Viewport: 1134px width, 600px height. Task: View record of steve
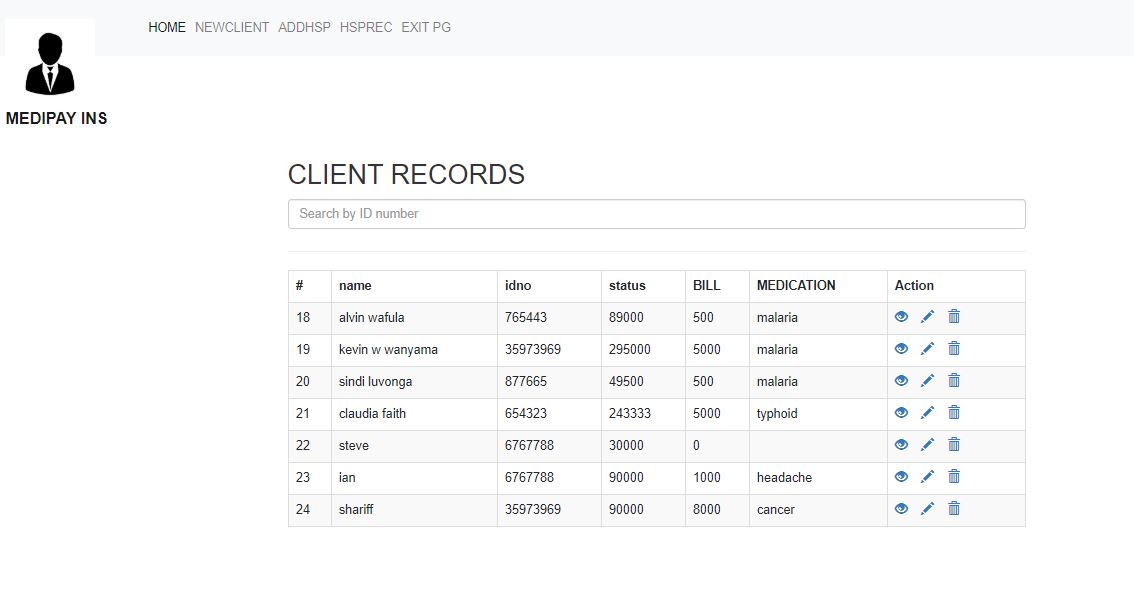(901, 445)
